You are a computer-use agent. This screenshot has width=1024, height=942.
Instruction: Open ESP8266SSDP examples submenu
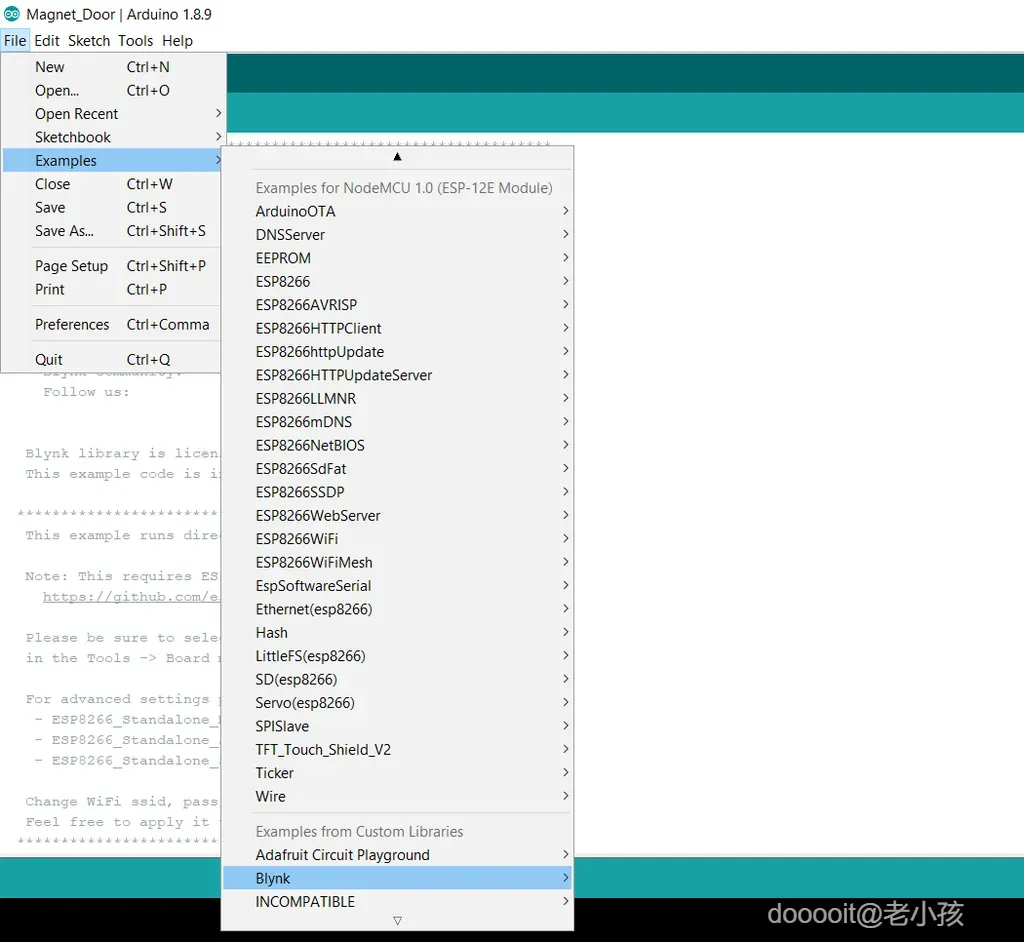coord(397,492)
